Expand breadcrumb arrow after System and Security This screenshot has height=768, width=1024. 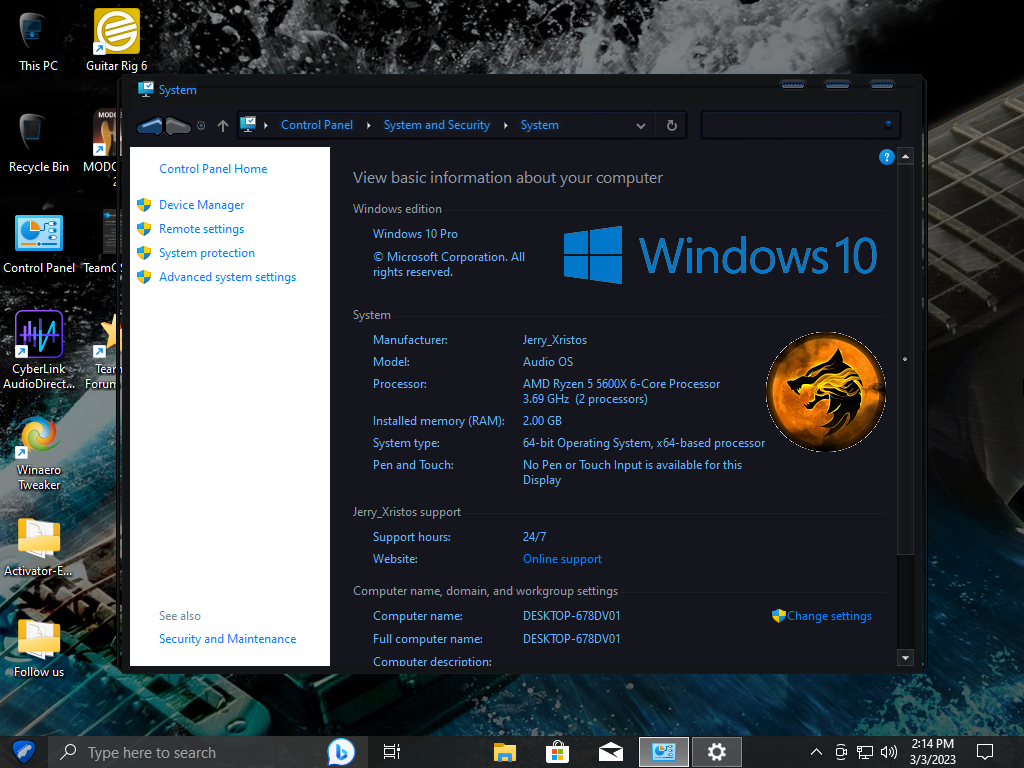tap(505, 125)
